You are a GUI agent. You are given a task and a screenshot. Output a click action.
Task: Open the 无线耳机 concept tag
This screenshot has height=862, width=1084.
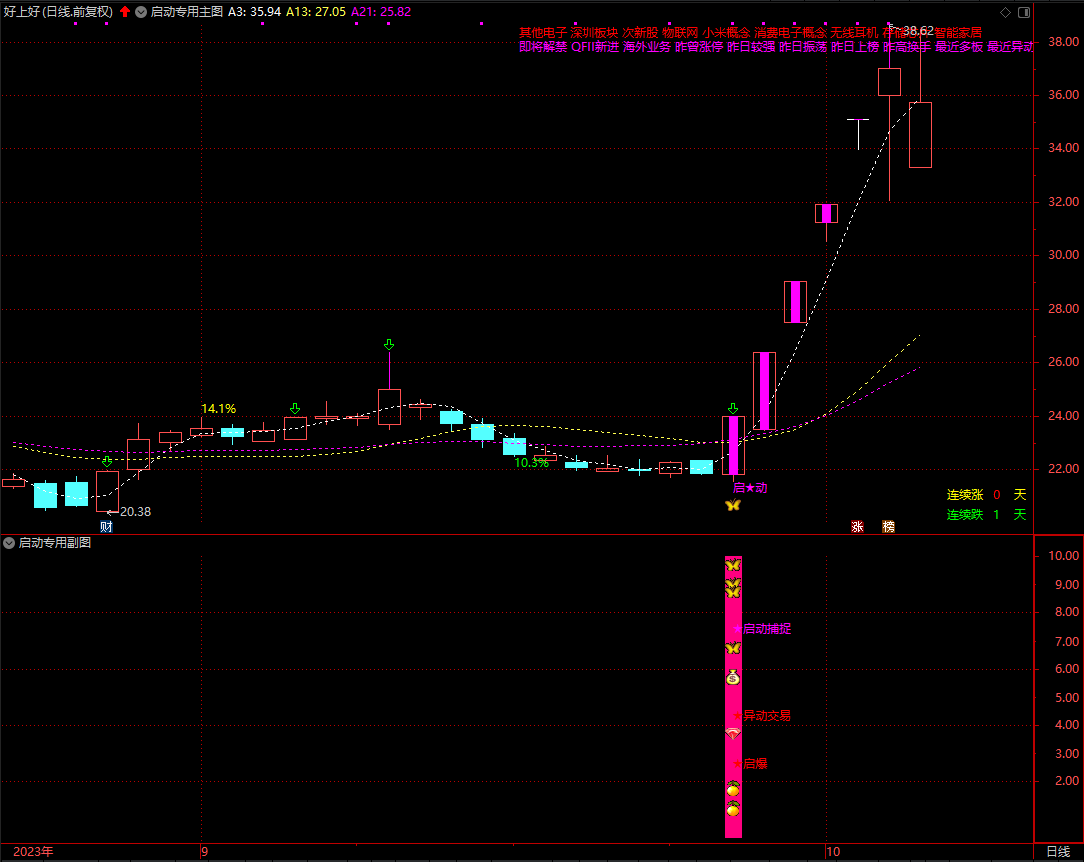coord(854,32)
